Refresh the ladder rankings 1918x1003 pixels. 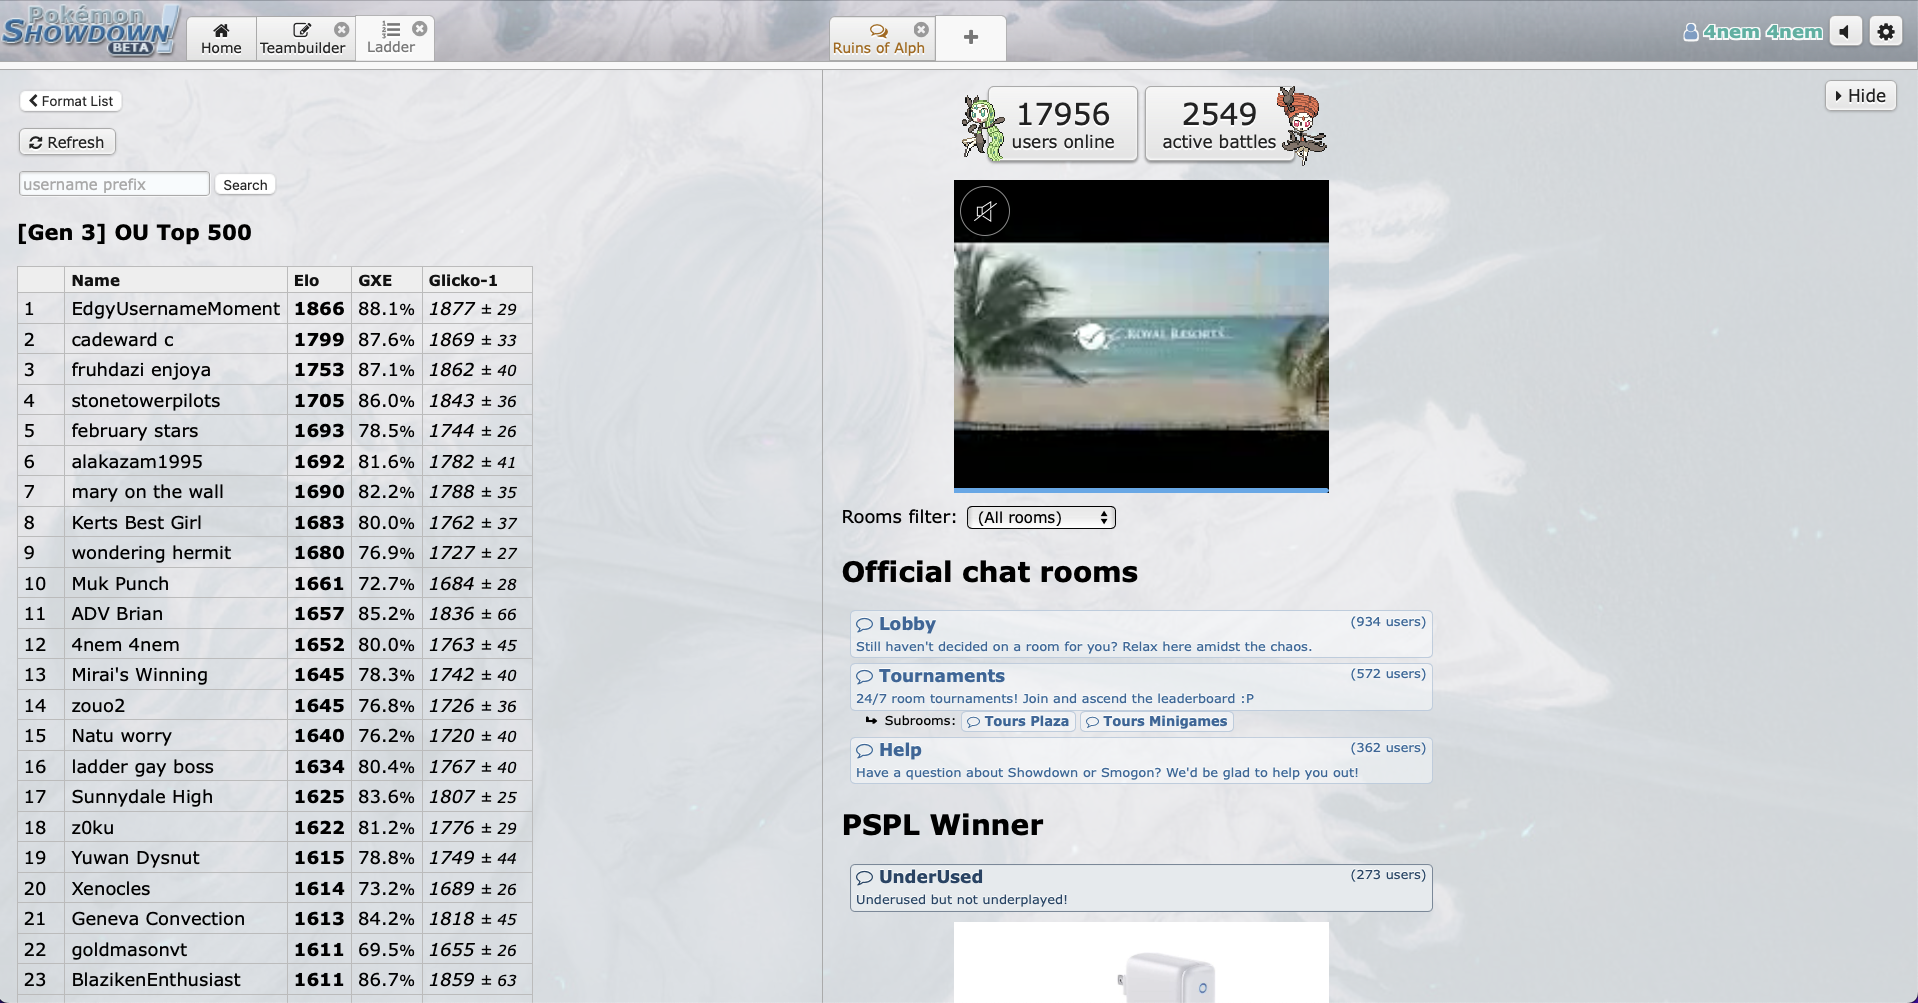[67, 142]
